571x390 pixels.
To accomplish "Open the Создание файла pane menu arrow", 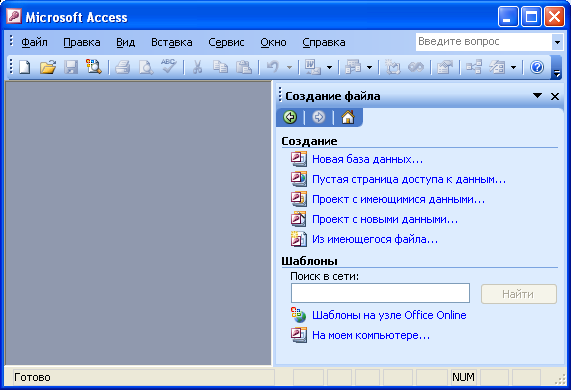I will [537, 96].
